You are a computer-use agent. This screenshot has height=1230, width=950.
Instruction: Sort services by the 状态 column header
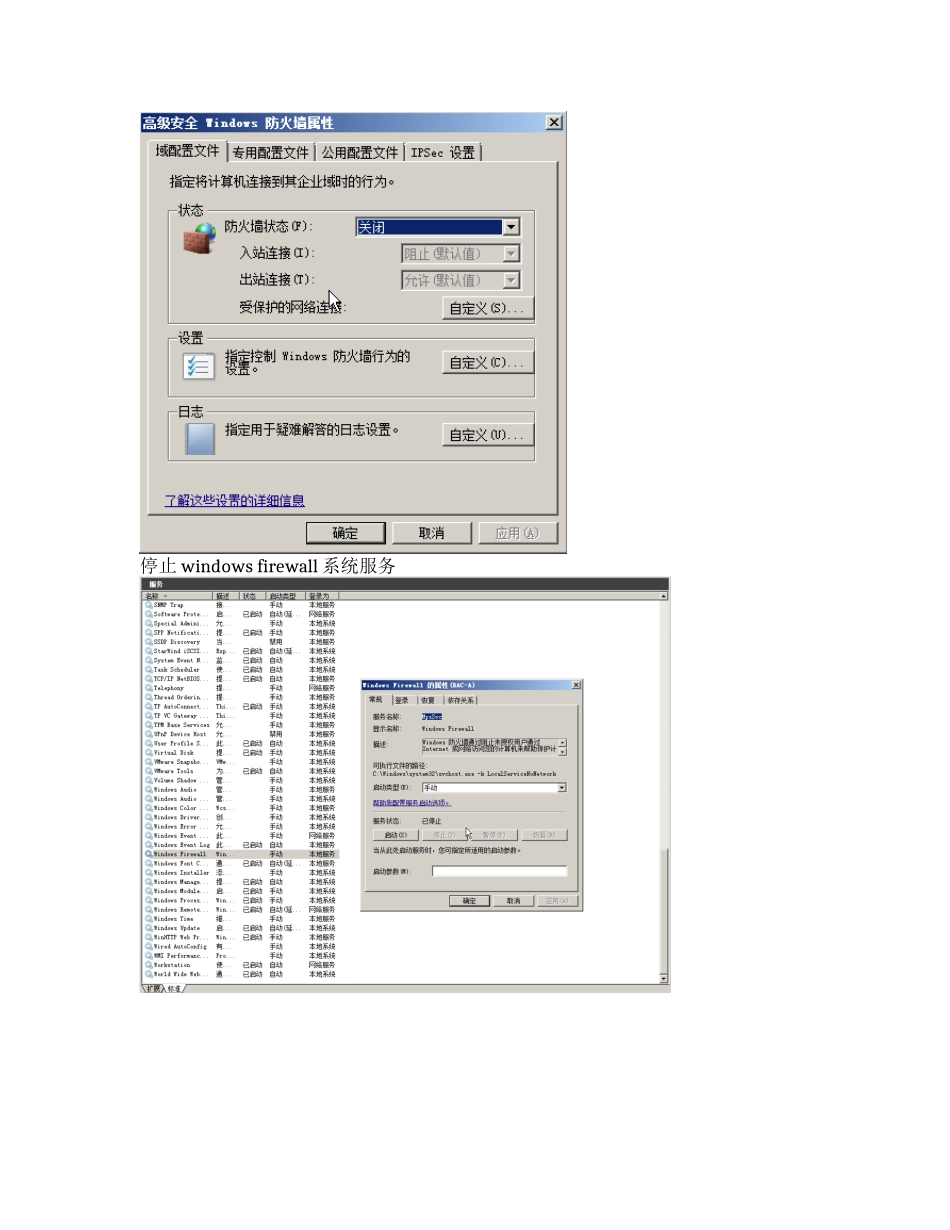pos(252,596)
